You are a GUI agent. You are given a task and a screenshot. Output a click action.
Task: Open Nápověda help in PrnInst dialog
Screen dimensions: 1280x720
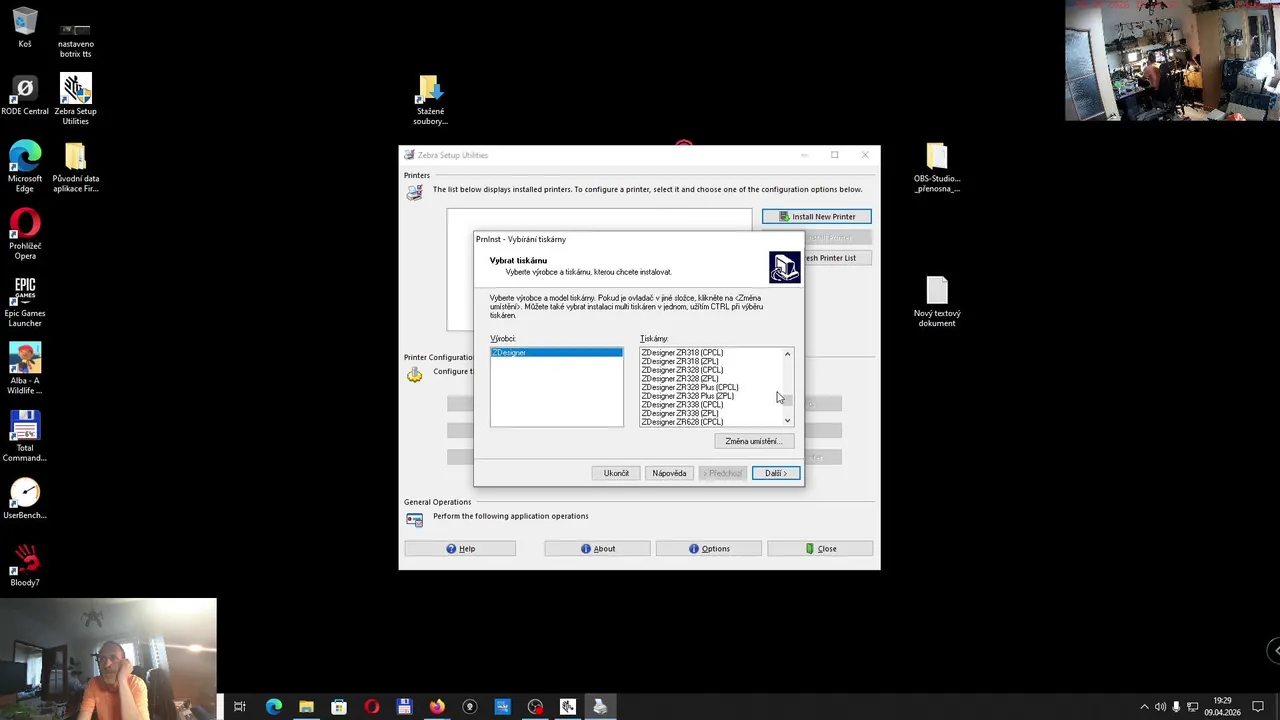669,473
